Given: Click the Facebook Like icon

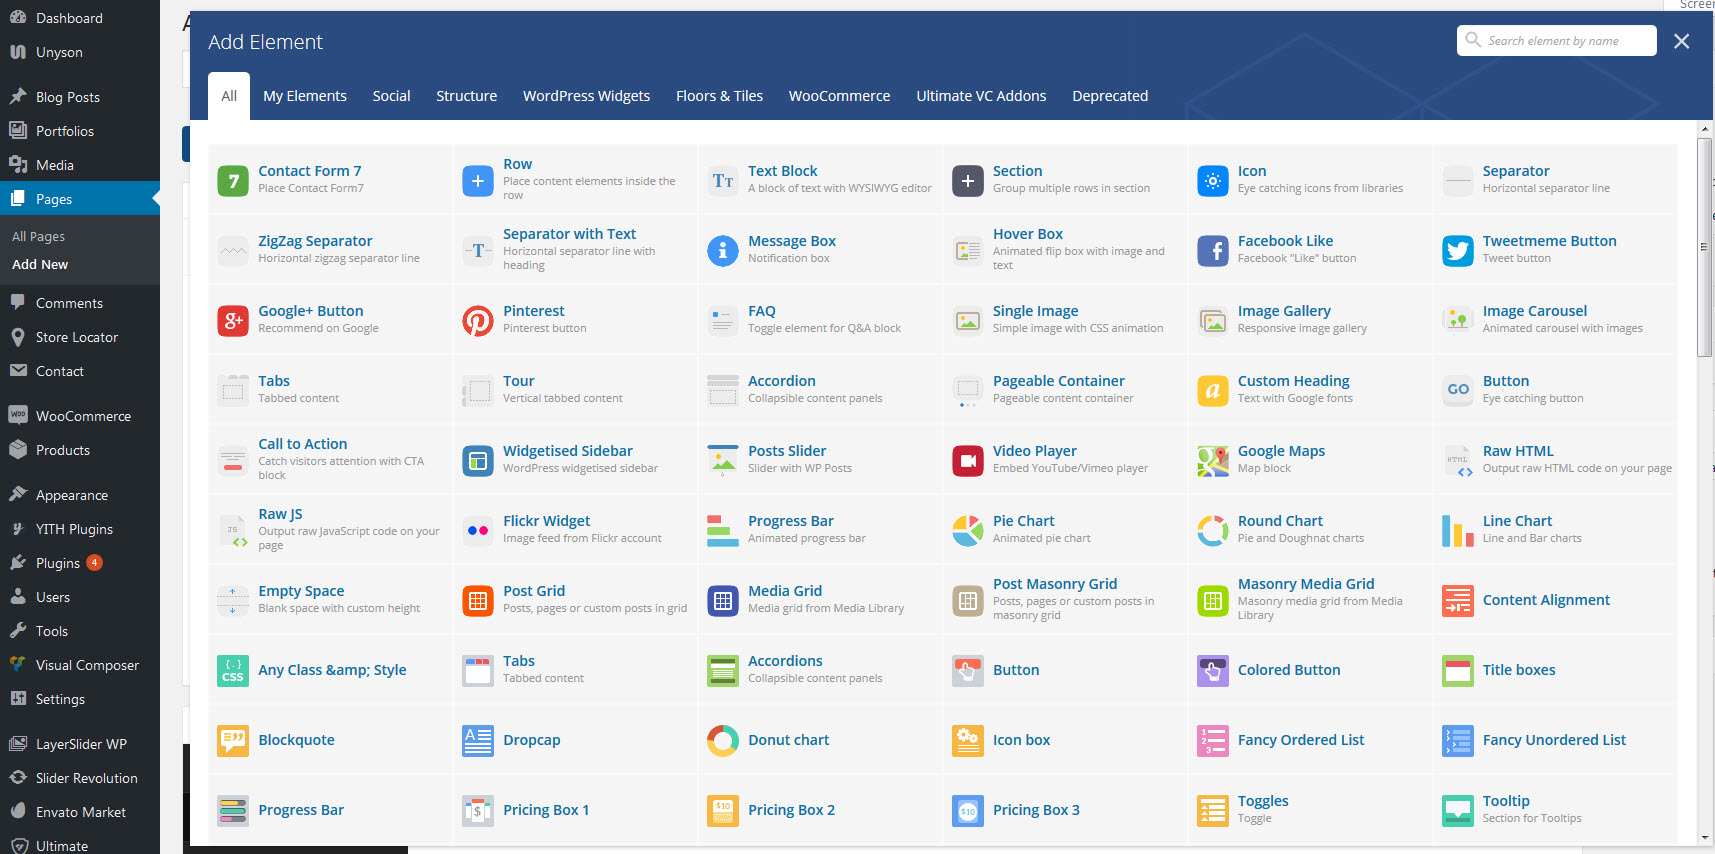Looking at the screenshot, I should (1212, 251).
